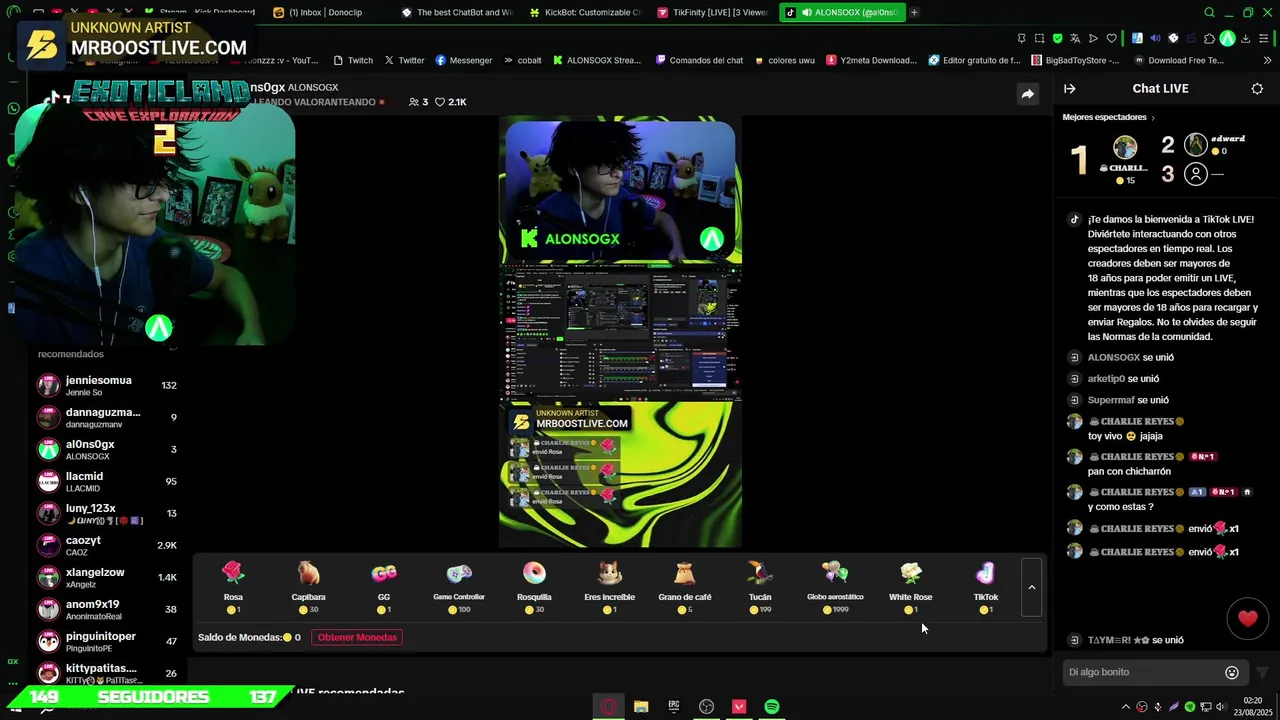1280x720 pixels.
Task: Open xlangelzow recommended live channel
Action: coord(108,577)
